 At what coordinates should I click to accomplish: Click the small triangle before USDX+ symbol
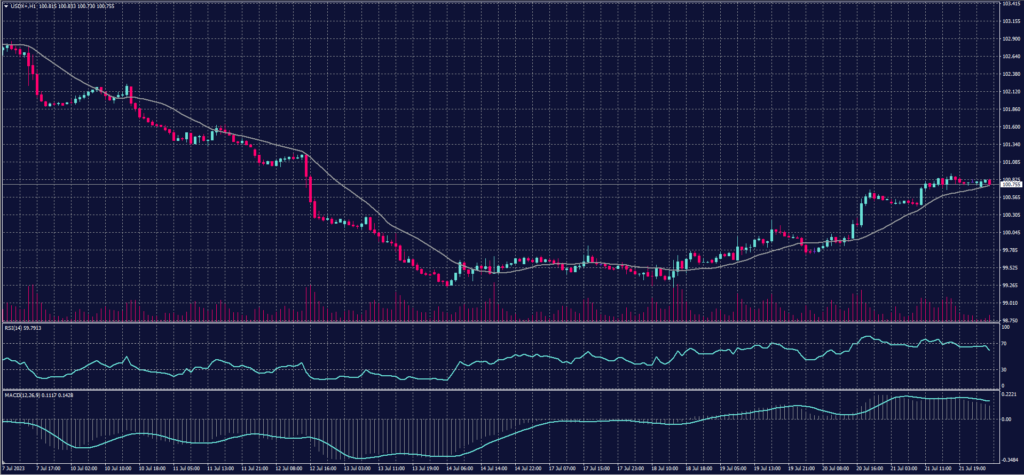coord(5,5)
